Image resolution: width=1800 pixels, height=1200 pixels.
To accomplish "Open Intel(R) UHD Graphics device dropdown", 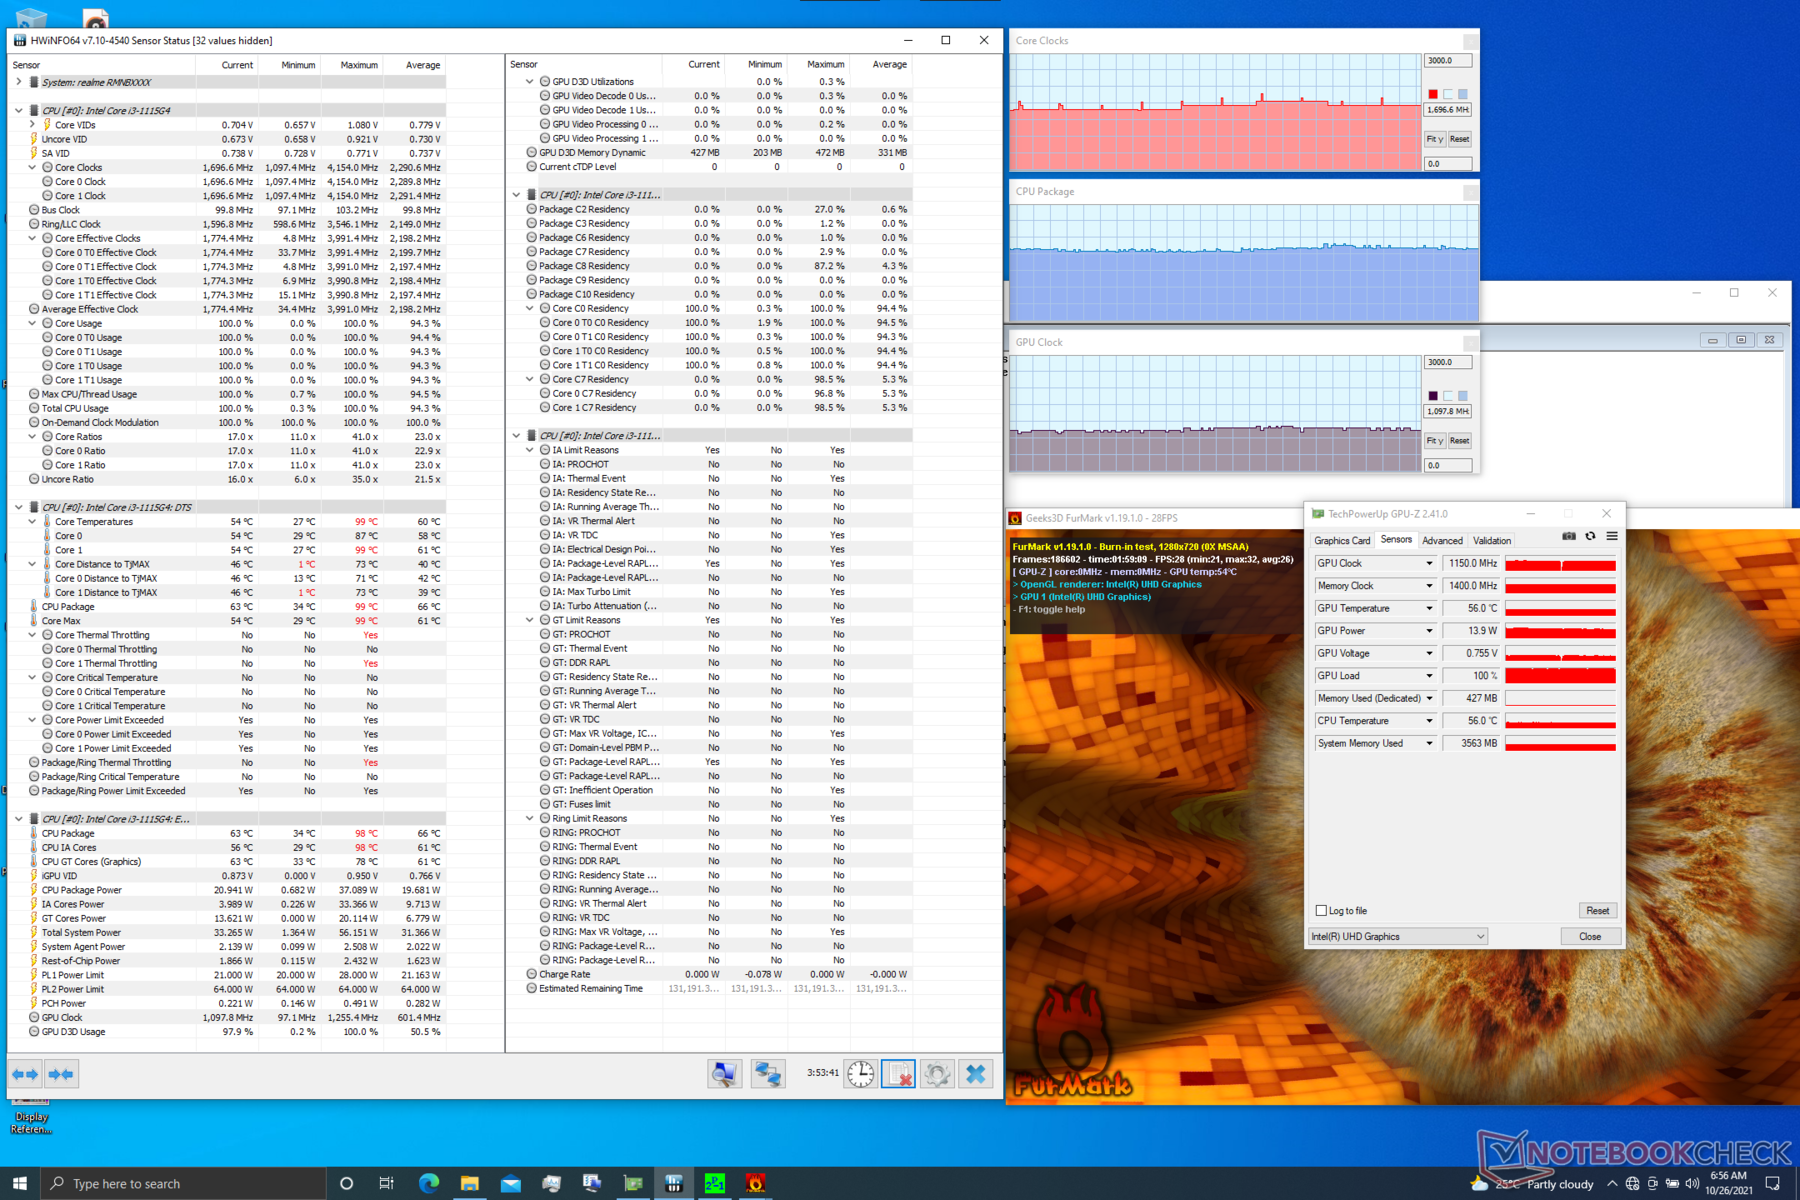I will click(1398, 937).
